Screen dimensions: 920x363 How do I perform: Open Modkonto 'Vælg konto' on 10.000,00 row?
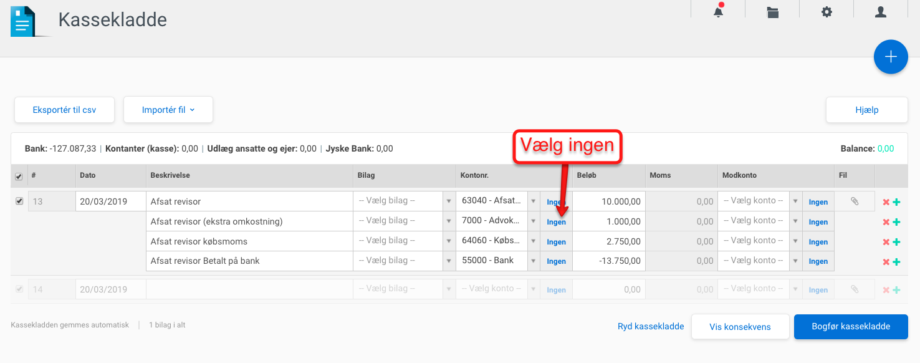click(759, 202)
